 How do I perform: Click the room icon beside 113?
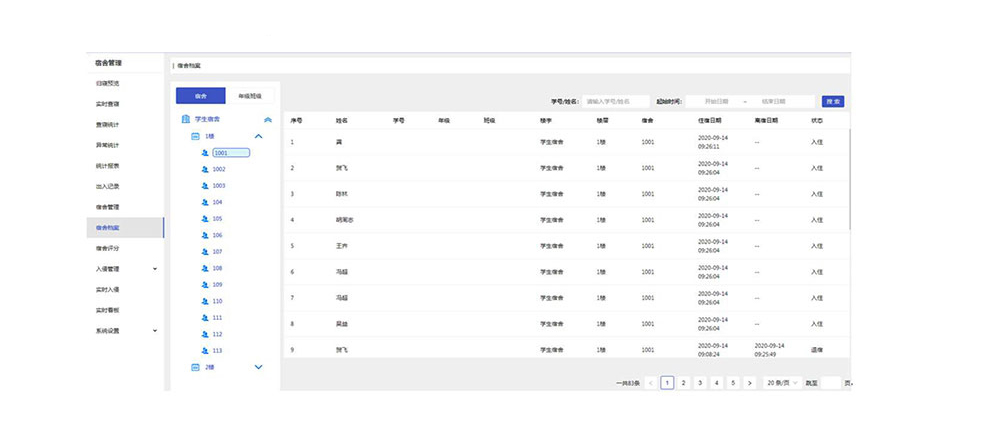205,350
